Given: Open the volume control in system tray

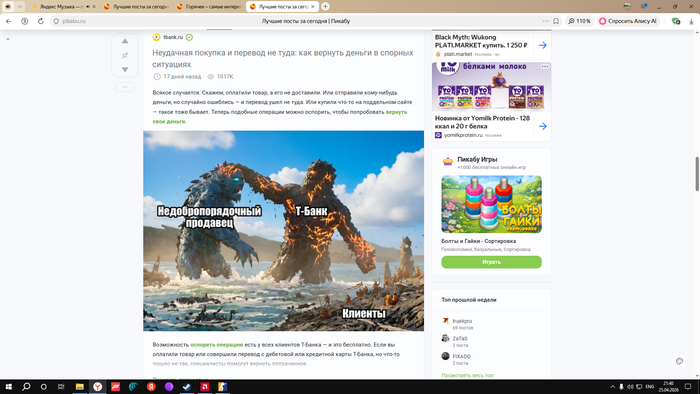Looking at the screenshot, I should click(630, 386).
